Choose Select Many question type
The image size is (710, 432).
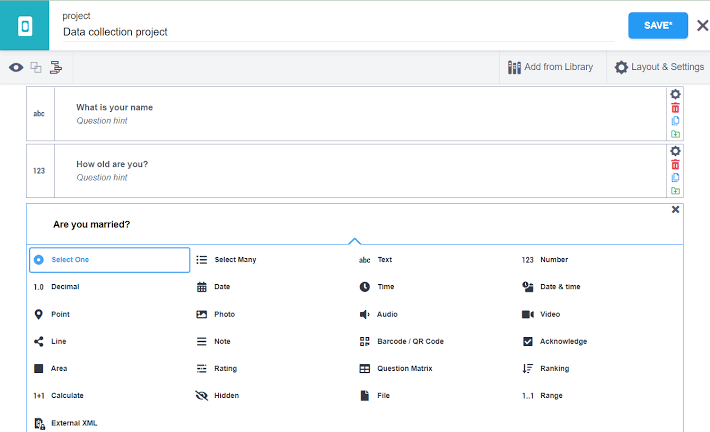tap(235, 260)
